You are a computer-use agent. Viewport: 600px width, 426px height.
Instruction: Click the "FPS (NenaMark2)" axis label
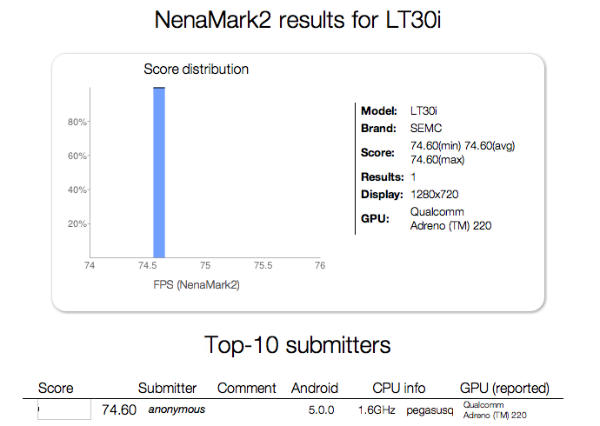204,285
